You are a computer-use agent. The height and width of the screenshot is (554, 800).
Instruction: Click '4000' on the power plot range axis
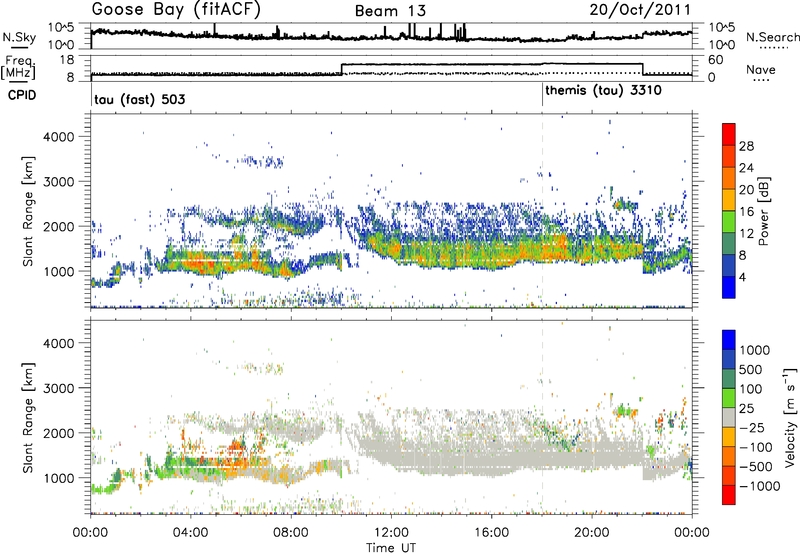tap(59, 137)
